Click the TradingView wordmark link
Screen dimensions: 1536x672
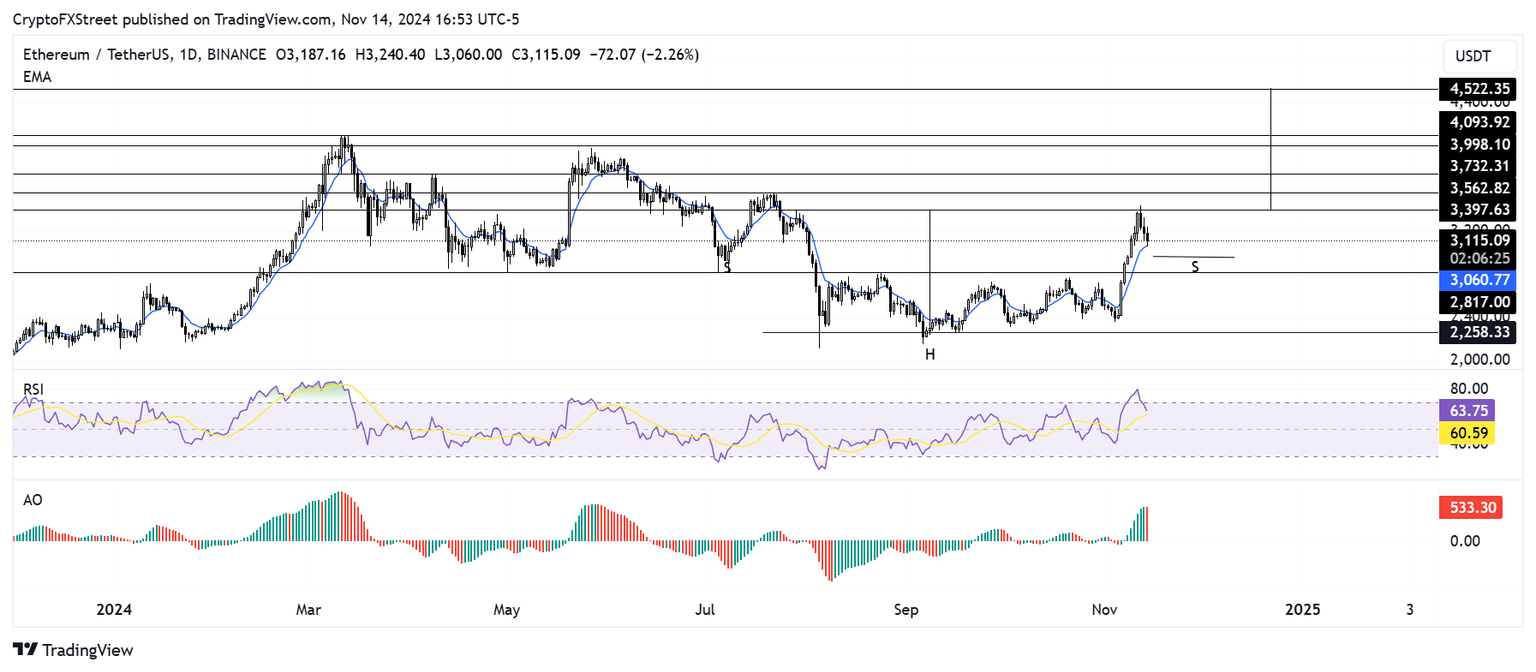pos(90,650)
